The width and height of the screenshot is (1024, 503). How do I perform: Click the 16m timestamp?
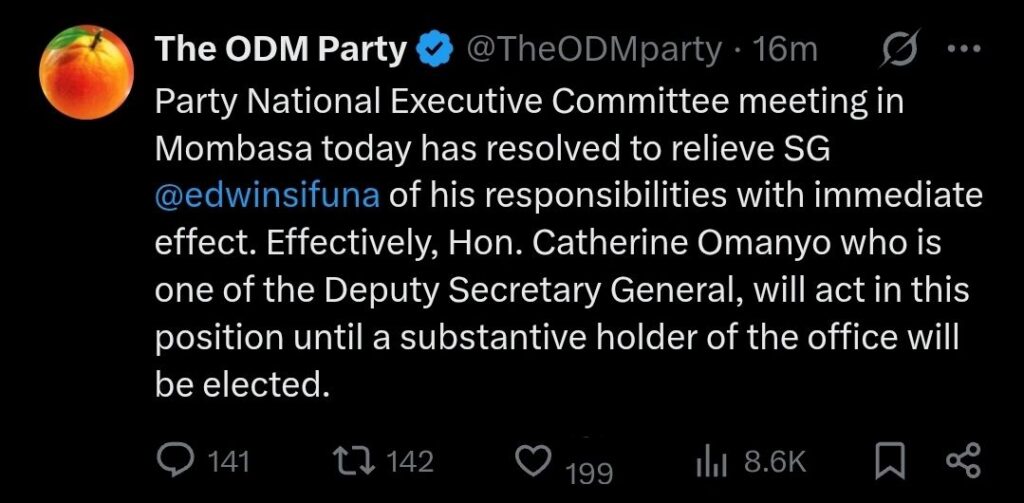pyautogui.click(x=787, y=49)
